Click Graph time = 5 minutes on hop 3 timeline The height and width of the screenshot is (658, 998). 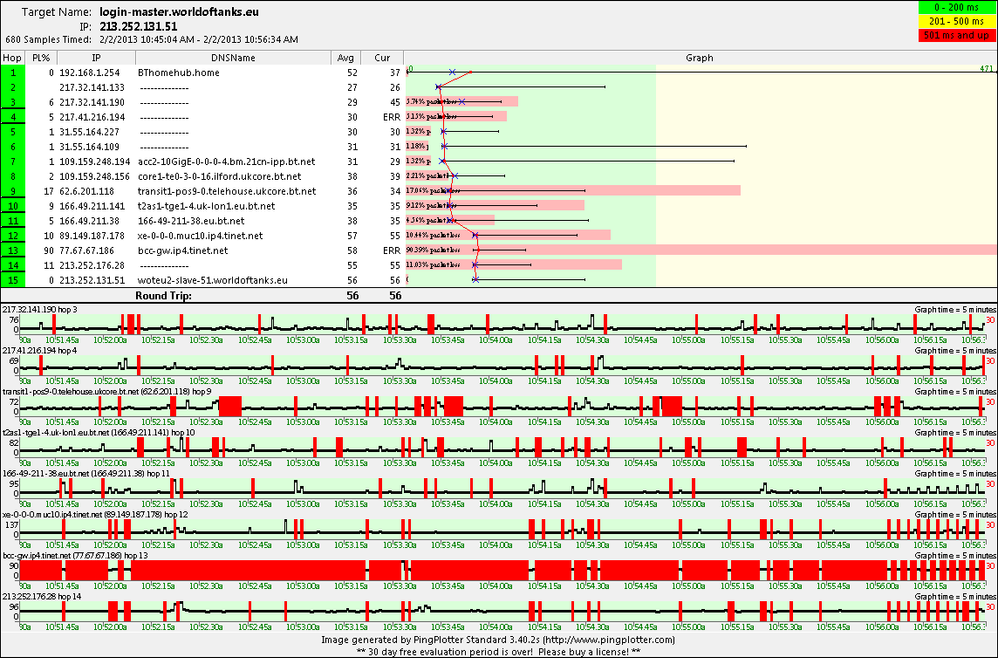(955, 309)
